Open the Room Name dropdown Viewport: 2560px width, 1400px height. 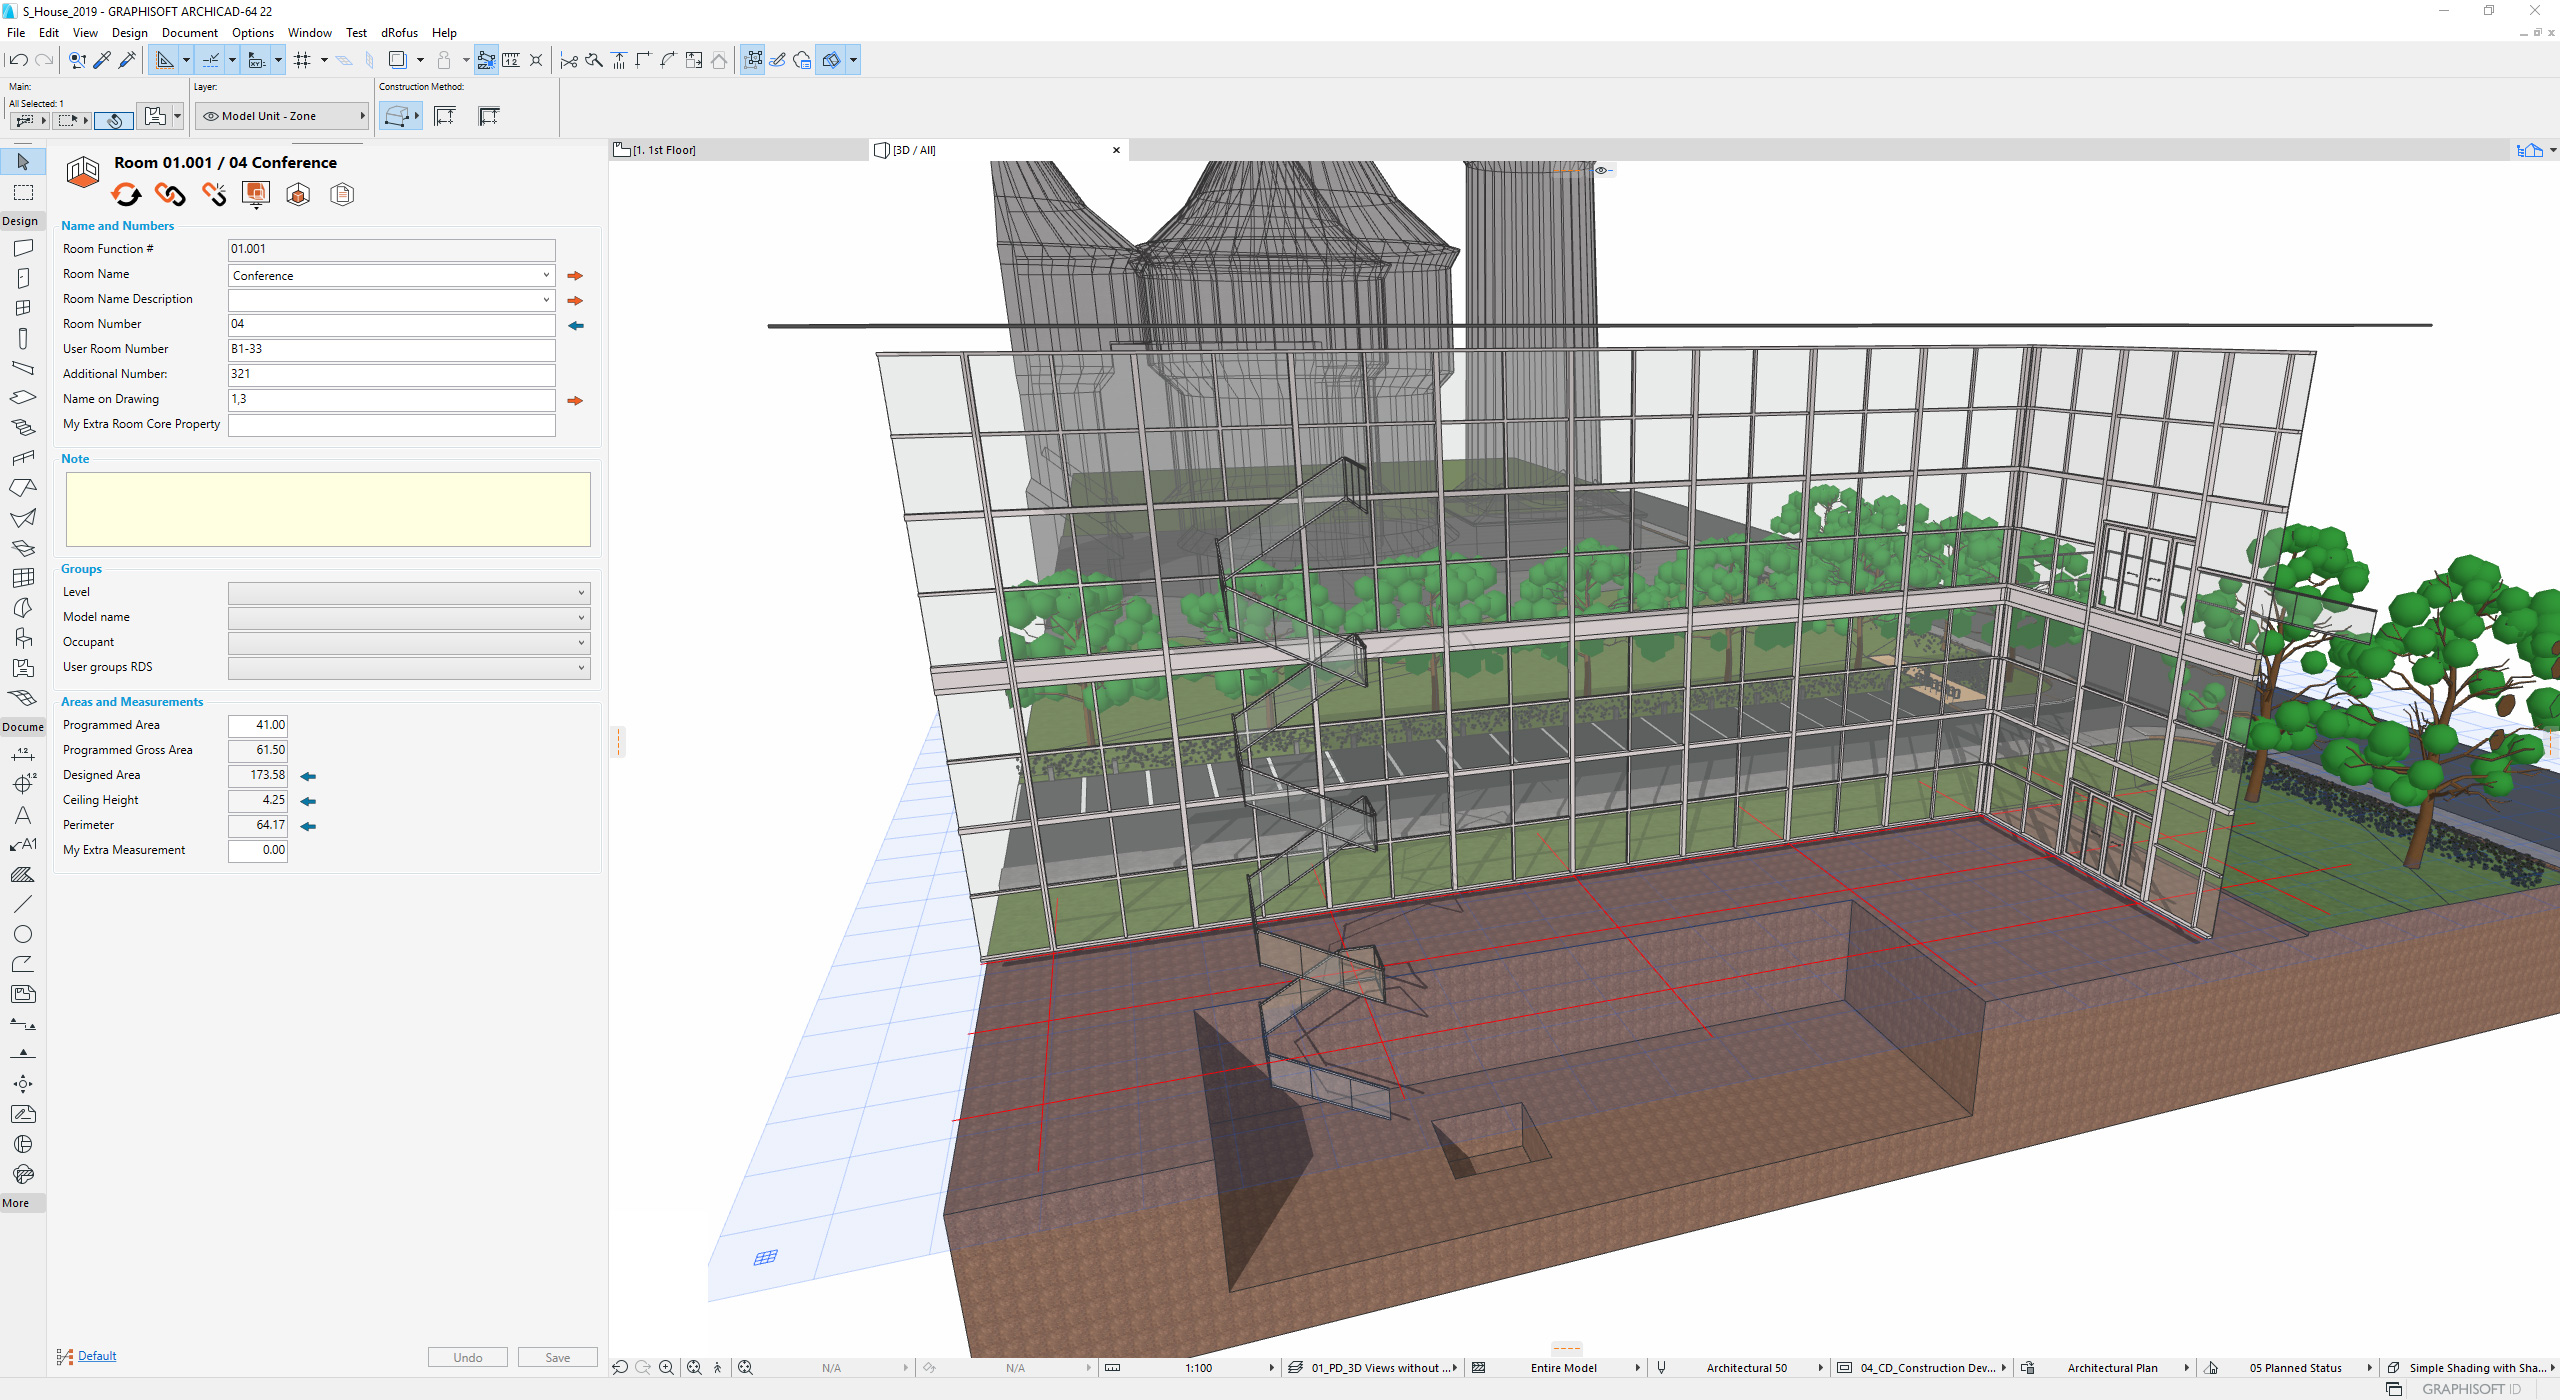tap(546, 275)
